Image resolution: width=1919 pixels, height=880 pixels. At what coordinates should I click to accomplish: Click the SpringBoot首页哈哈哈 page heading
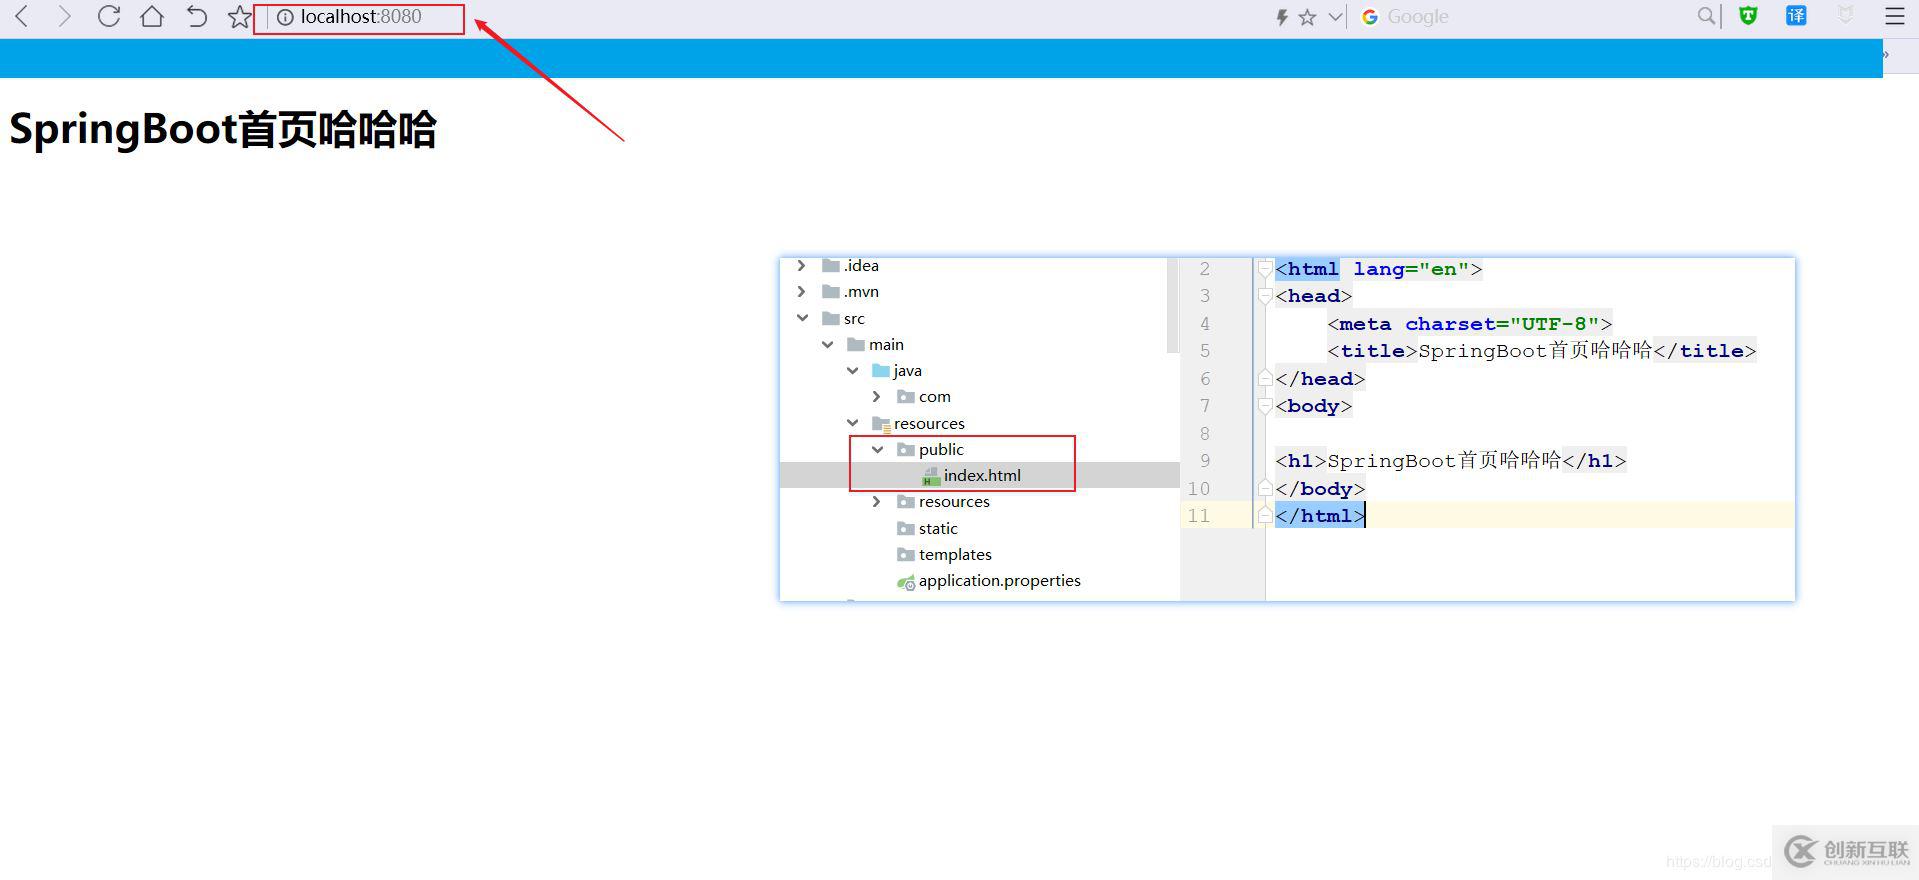pos(223,130)
